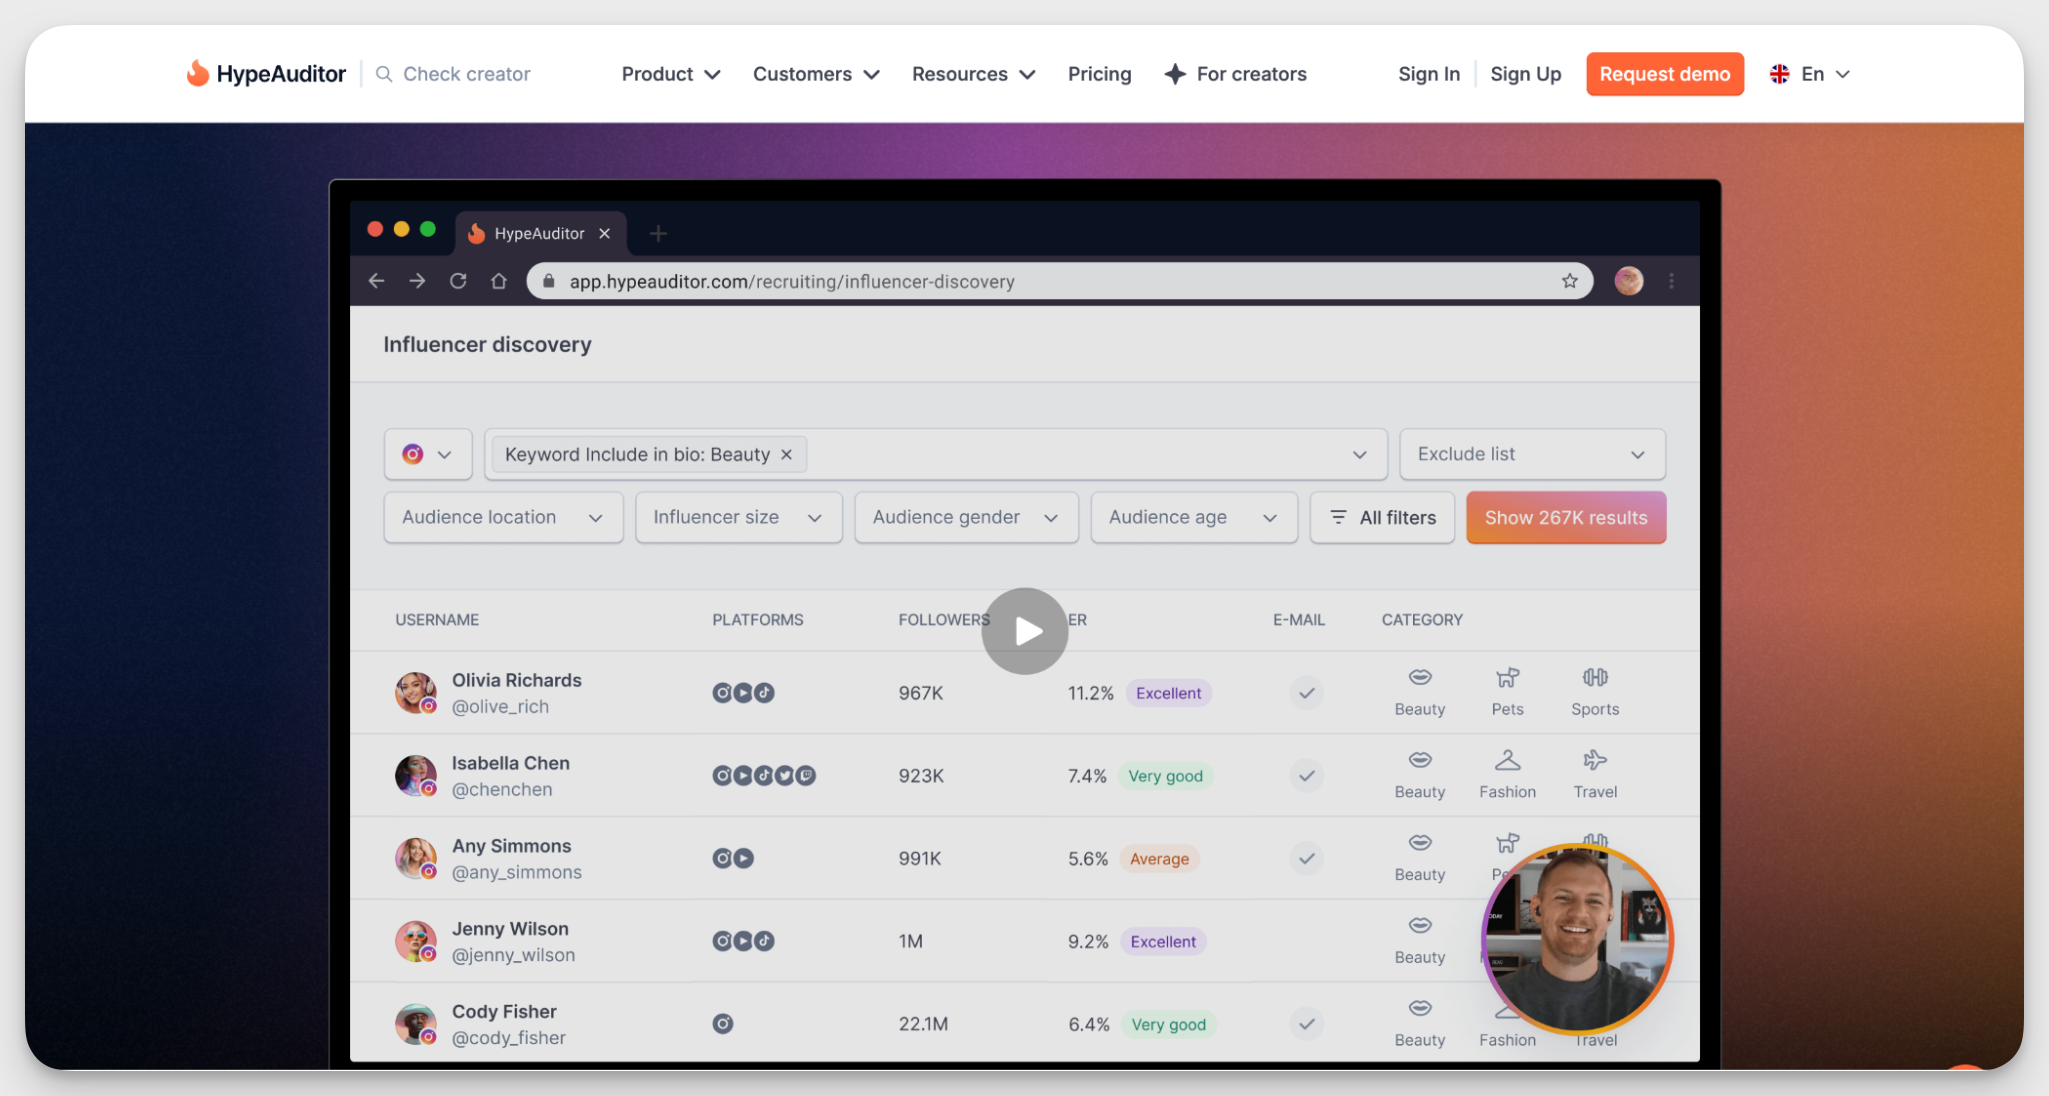Click the All filters button
Screen dimensions: 2049x1096
coord(1382,517)
